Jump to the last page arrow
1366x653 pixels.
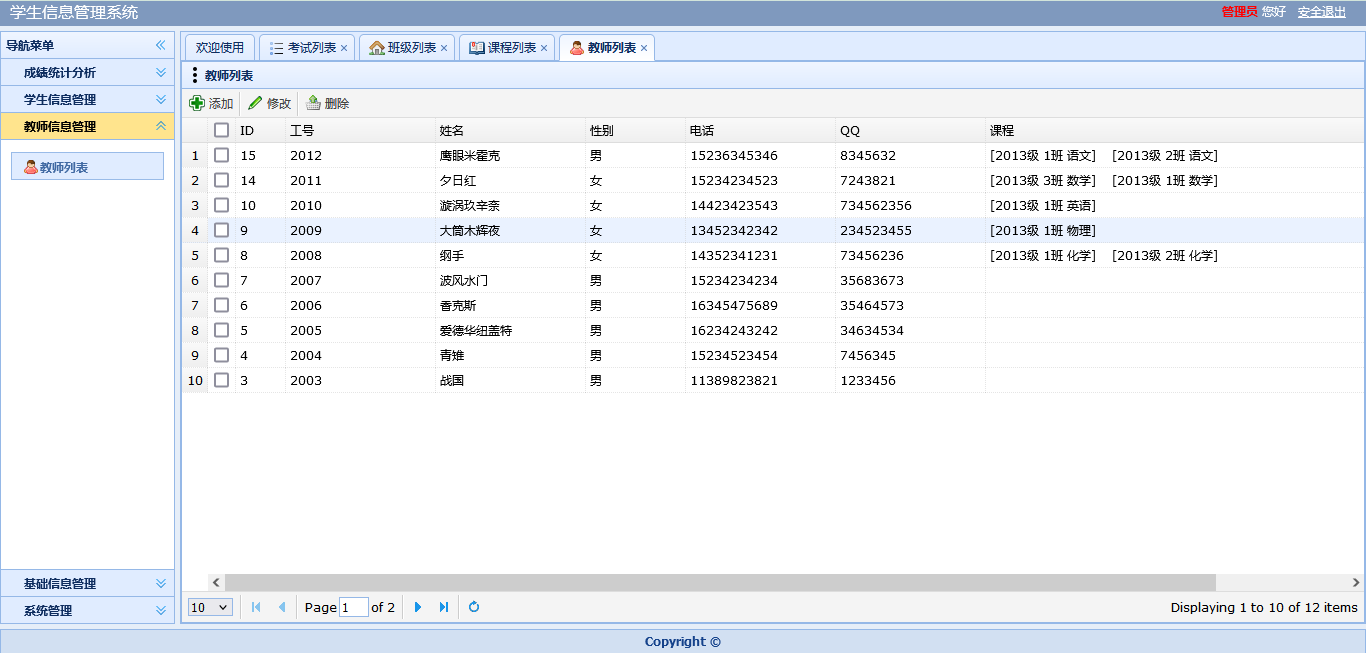444,607
